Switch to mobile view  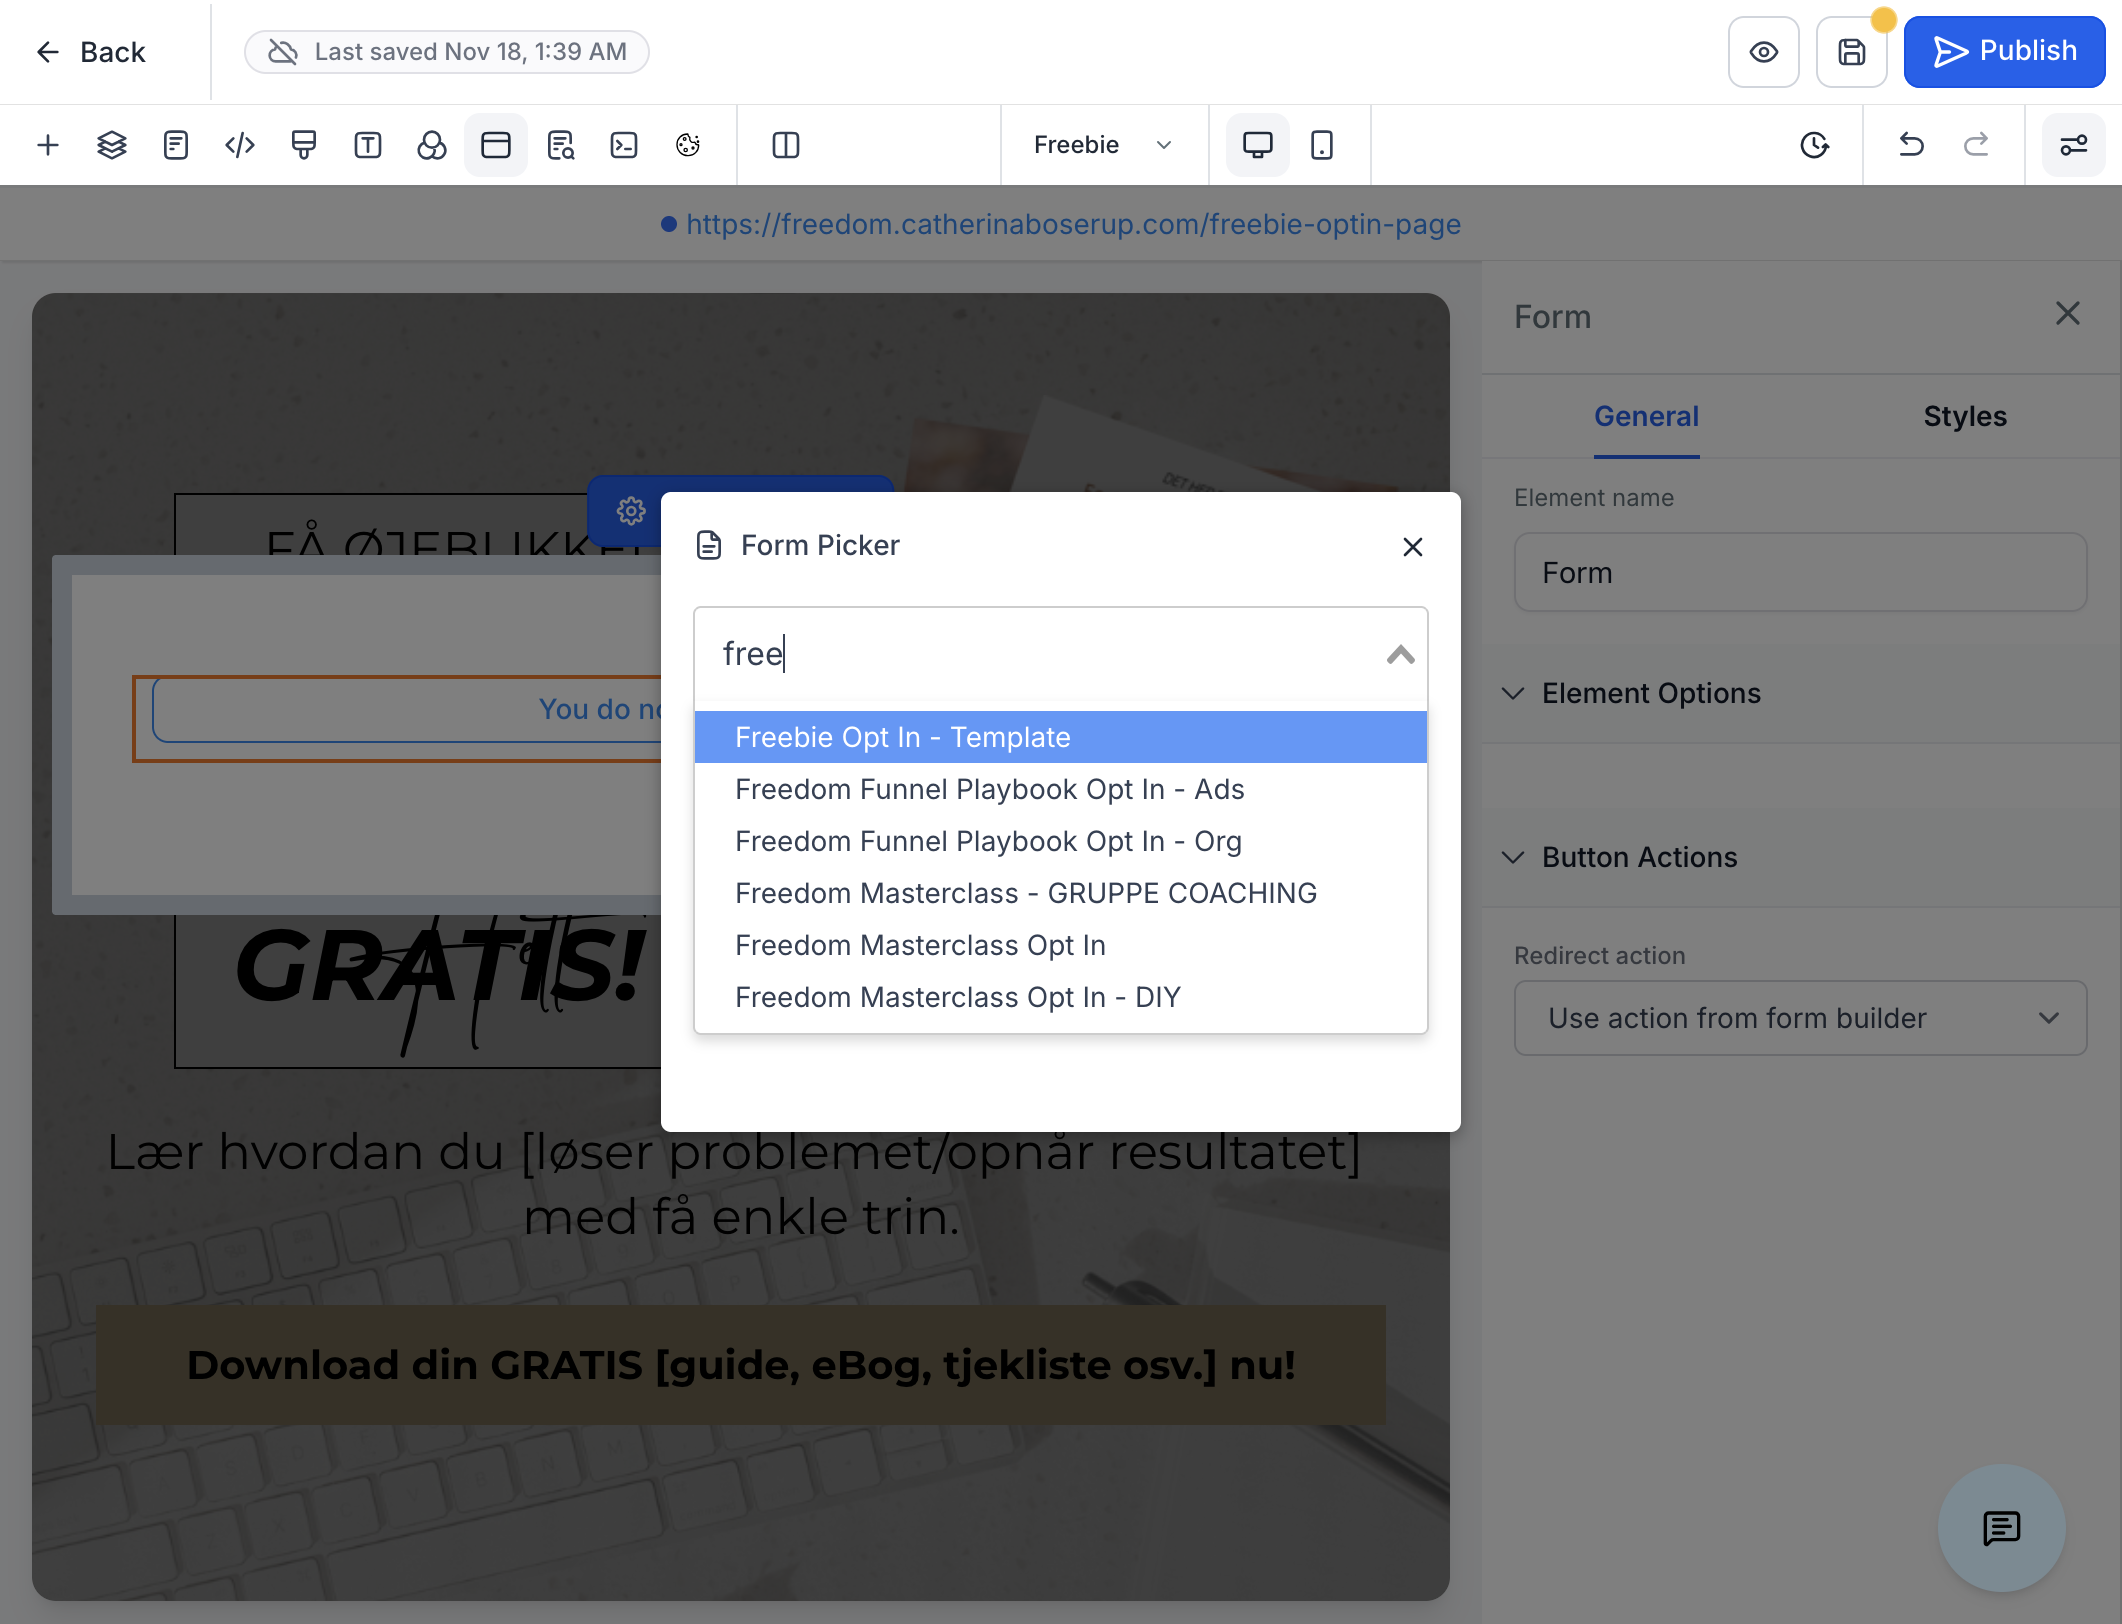click(1322, 145)
